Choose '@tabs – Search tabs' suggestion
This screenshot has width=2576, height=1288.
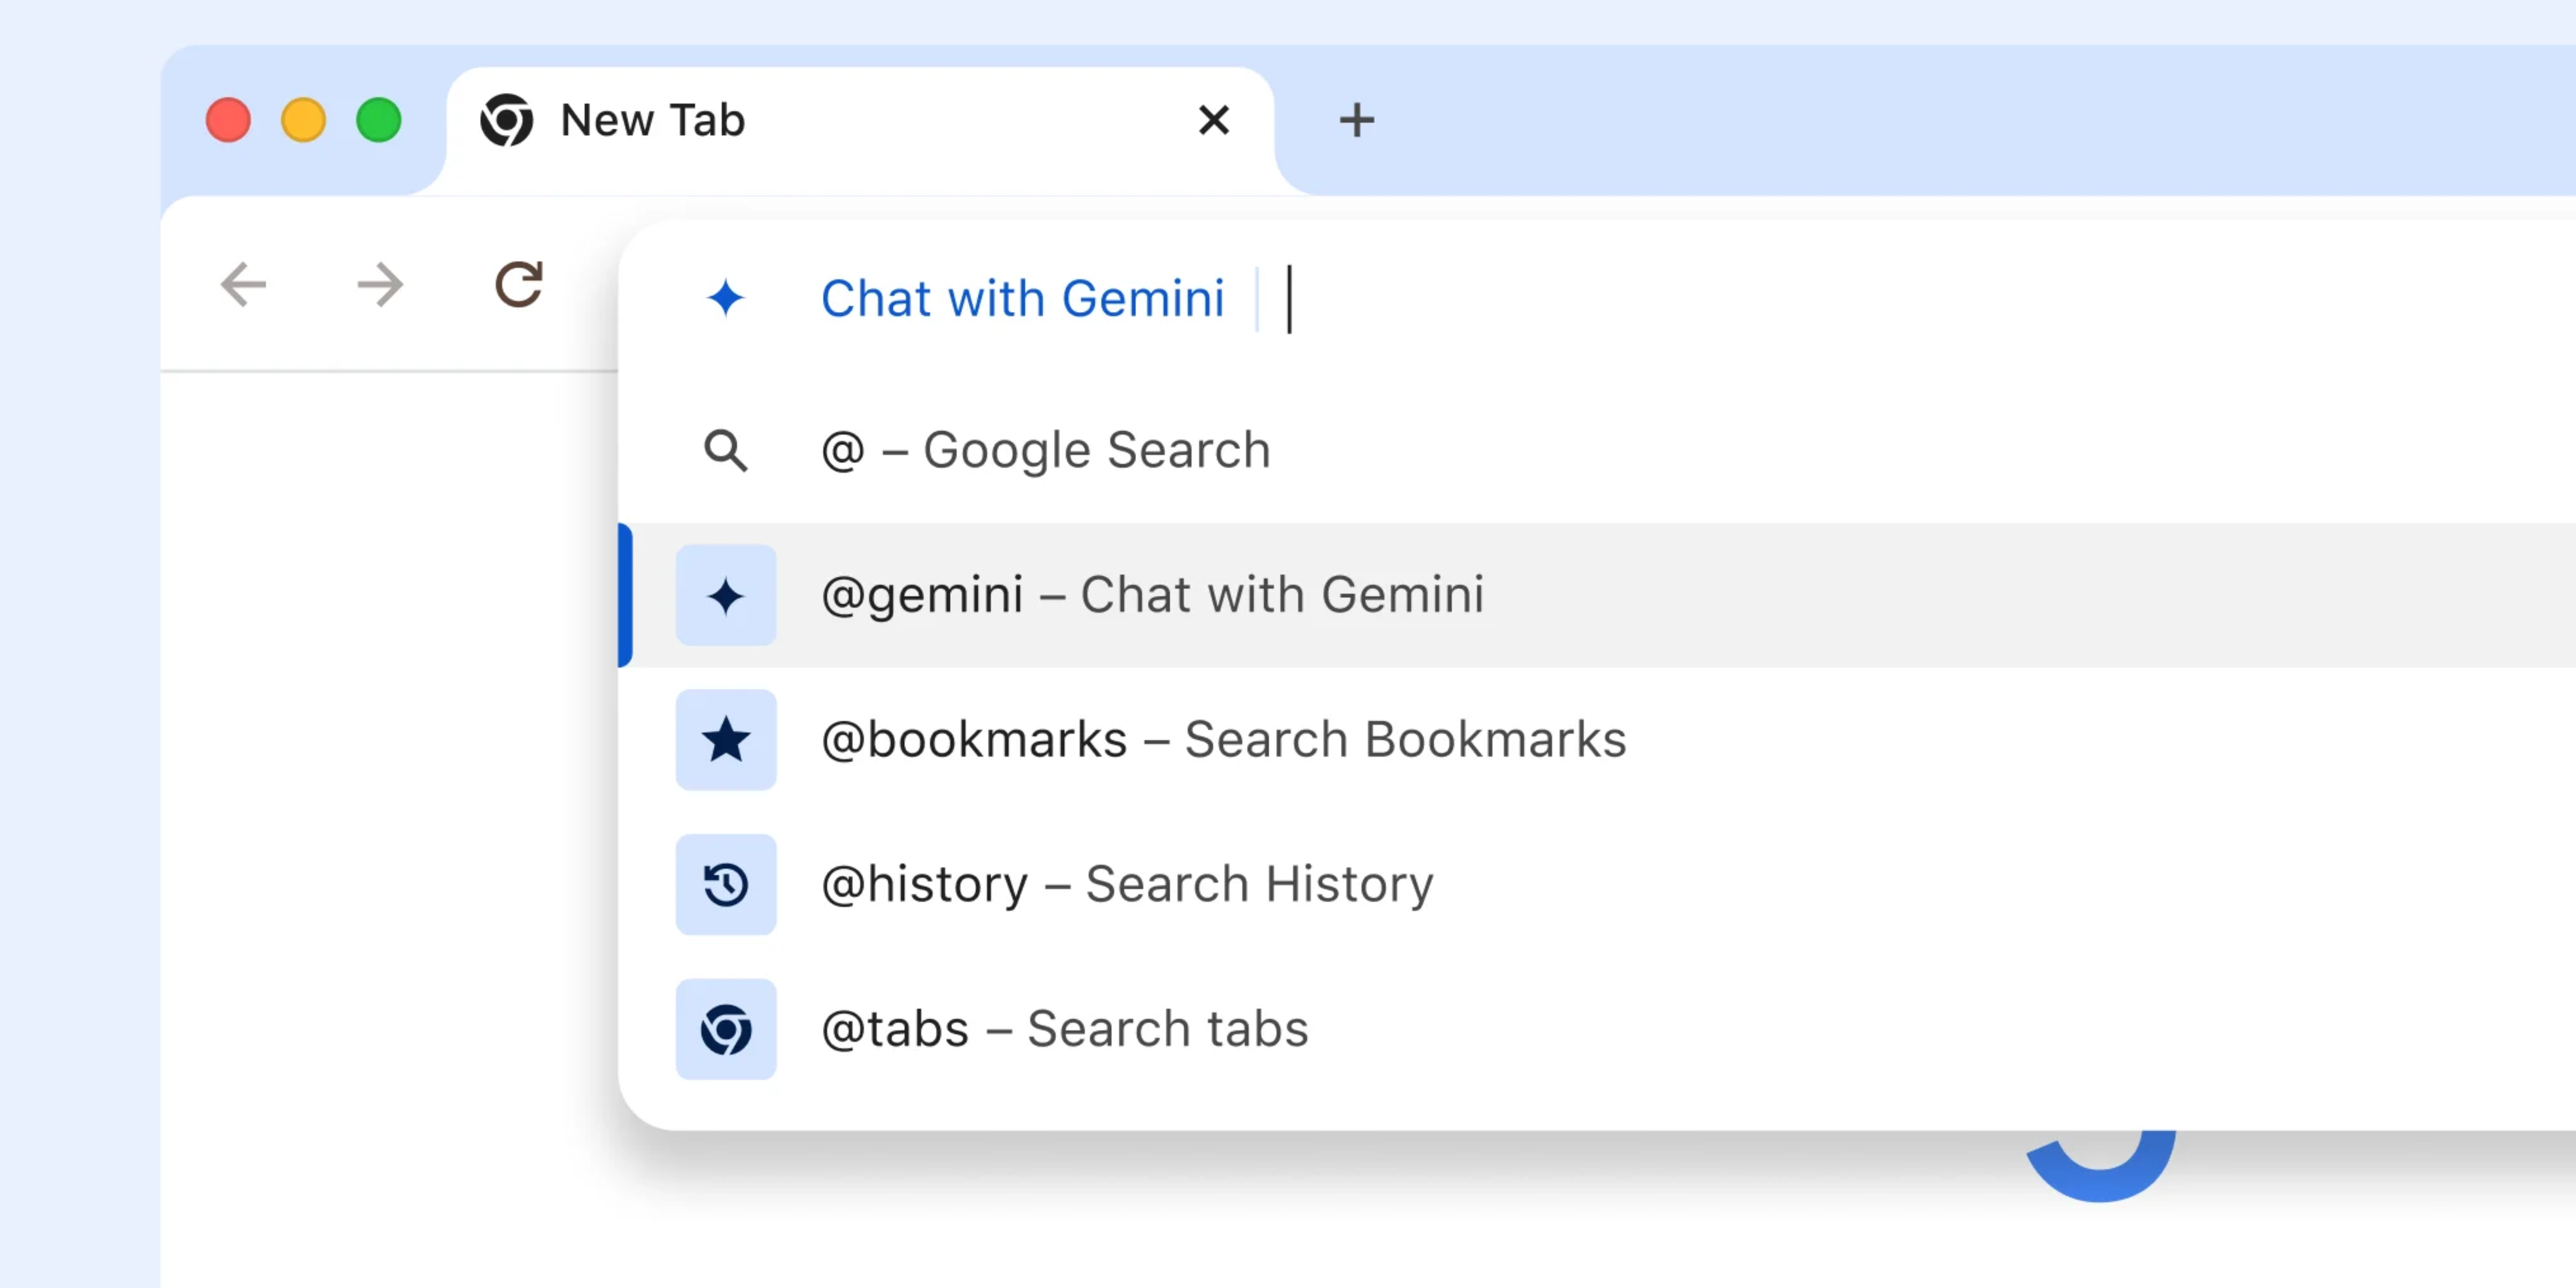pos(1064,1030)
